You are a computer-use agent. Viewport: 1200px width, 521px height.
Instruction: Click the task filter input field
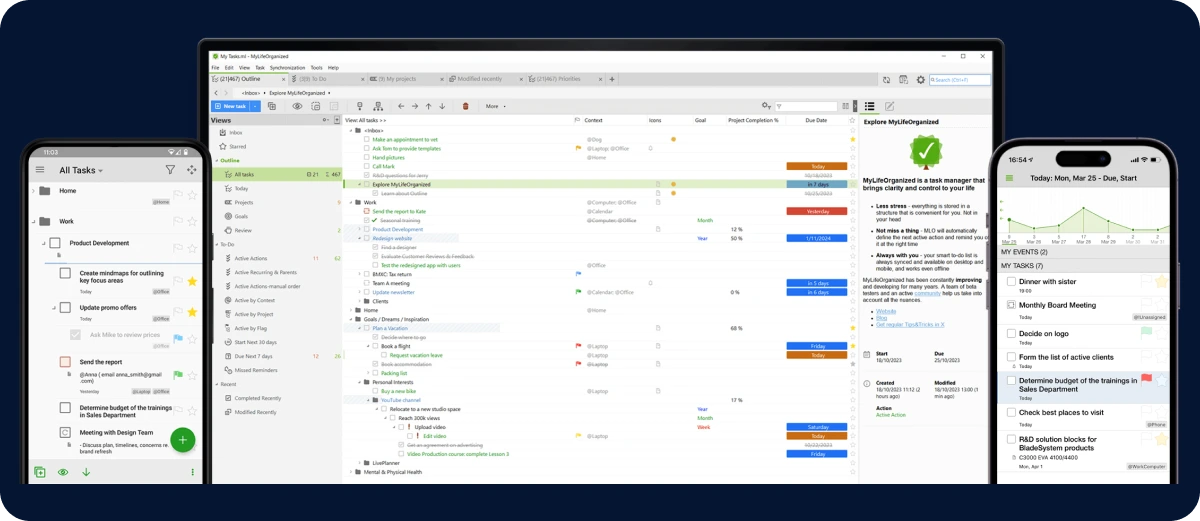[807, 106]
